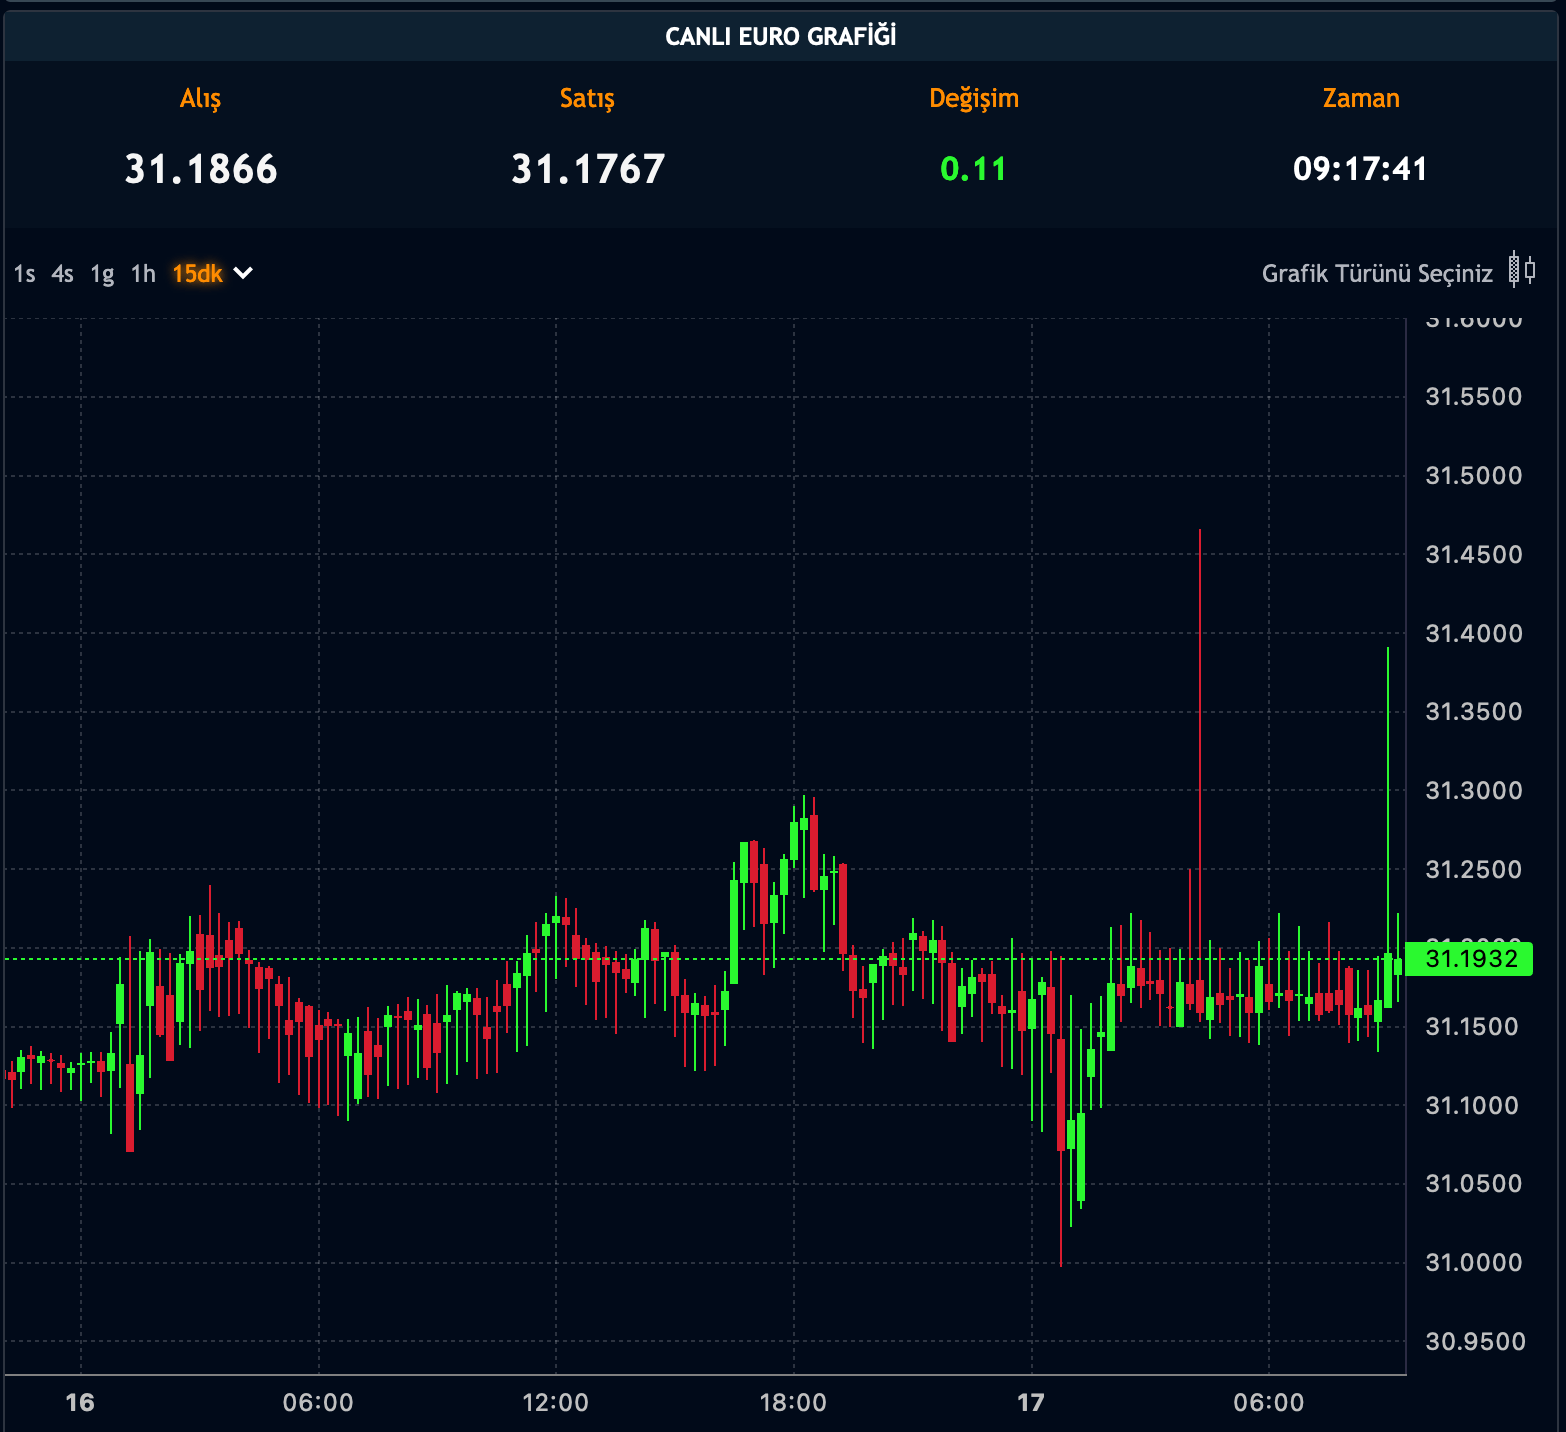Select the 1s time interval
This screenshot has height=1432, width=1566.
click(25, 274)
